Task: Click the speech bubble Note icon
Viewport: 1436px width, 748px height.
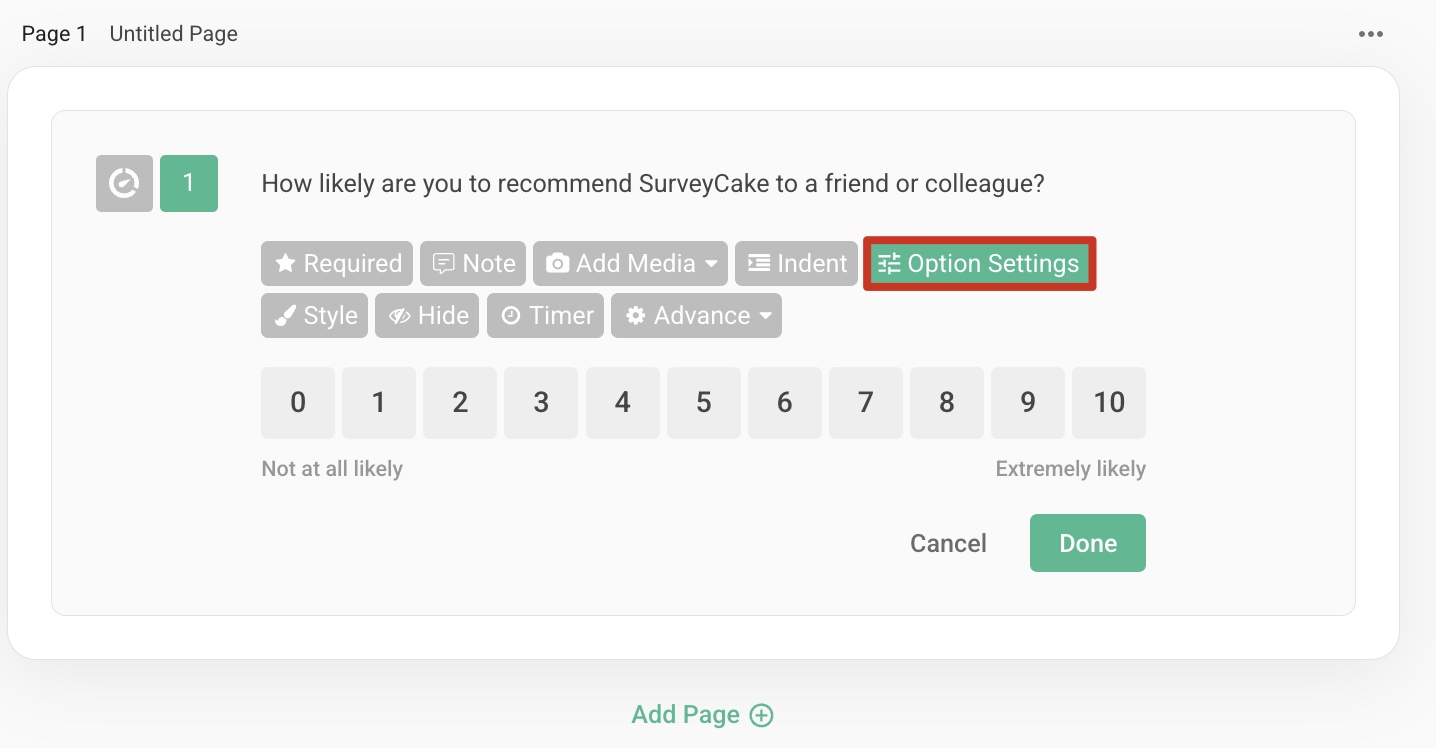Action: (446, 263)
